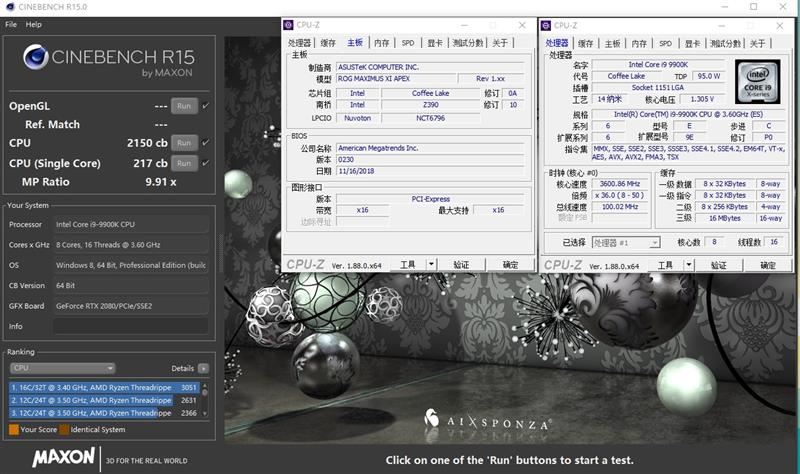Minimize the Cinebench window
Screen dimensions: 800x474
tap(725, 7)
